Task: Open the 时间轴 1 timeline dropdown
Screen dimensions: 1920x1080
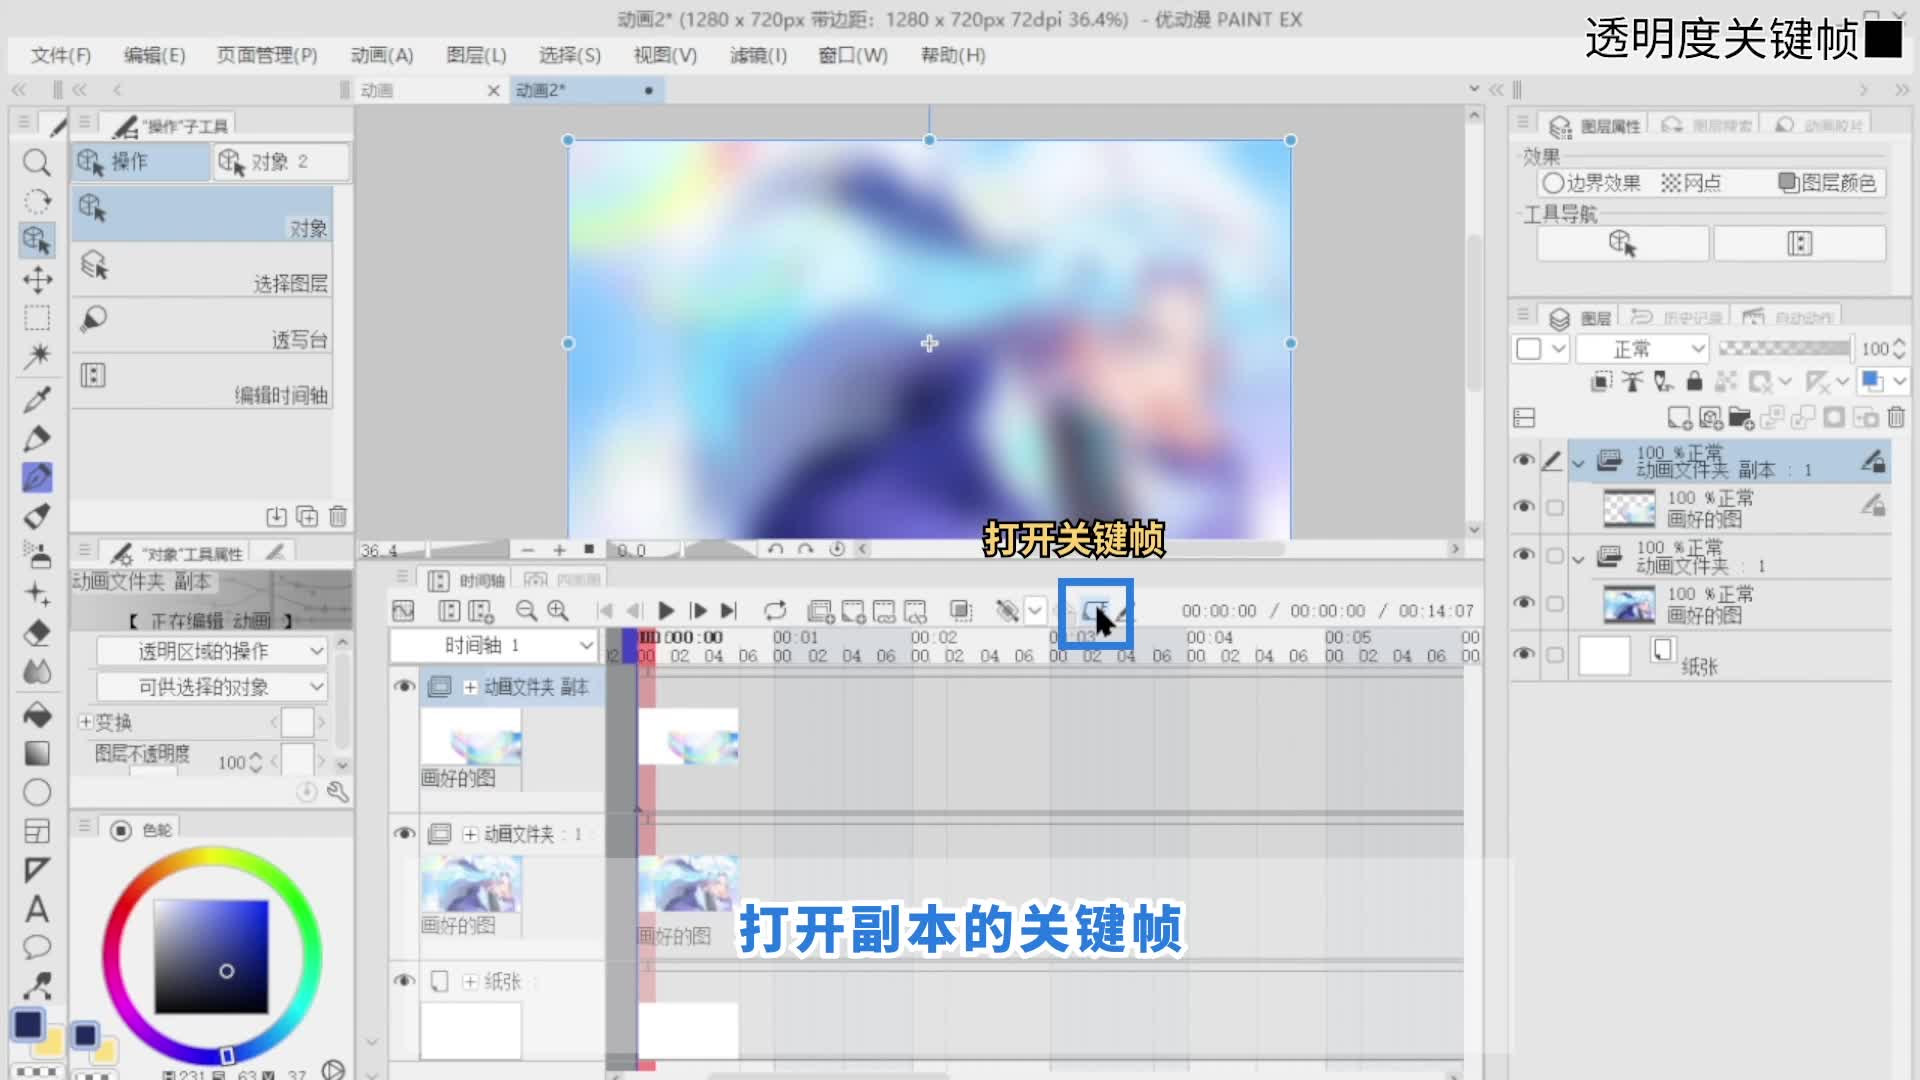Action: point(494,645)
